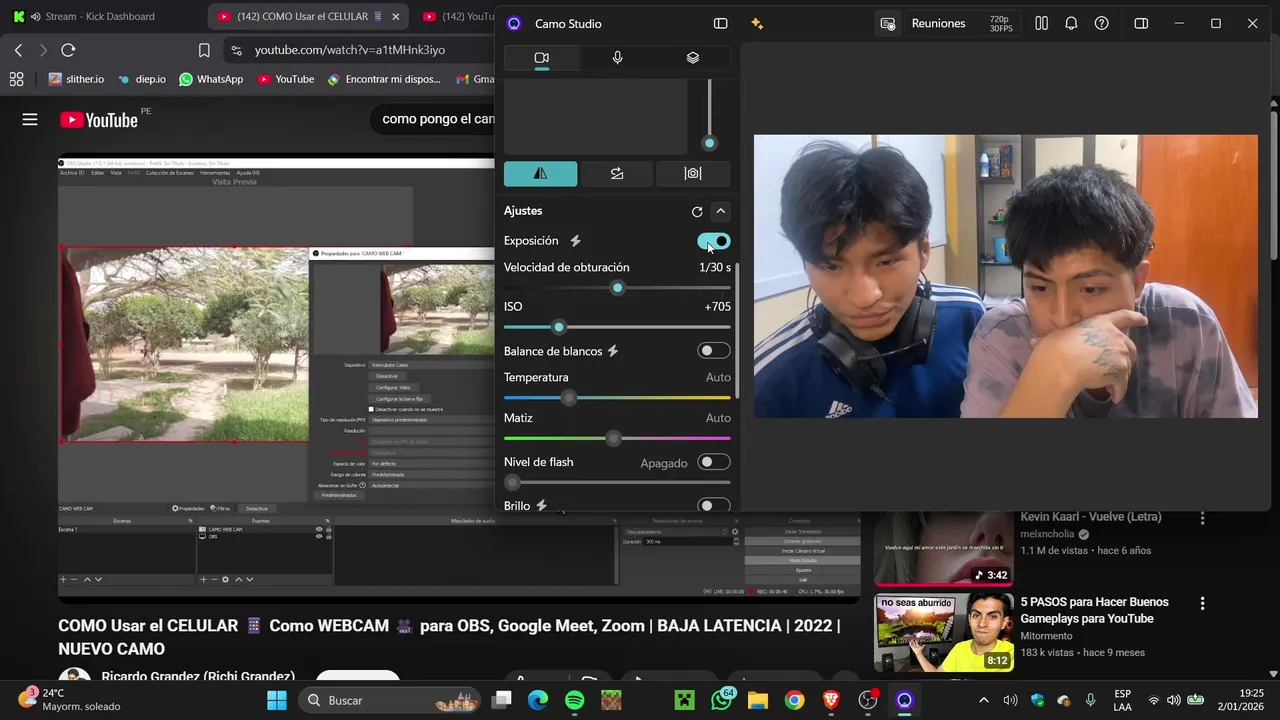The height and width of the screenshot is (720, 1280).
Task: Close the COMO Usar el CELULAR tab
Action: pyautogui.click(x=396, y=16)
